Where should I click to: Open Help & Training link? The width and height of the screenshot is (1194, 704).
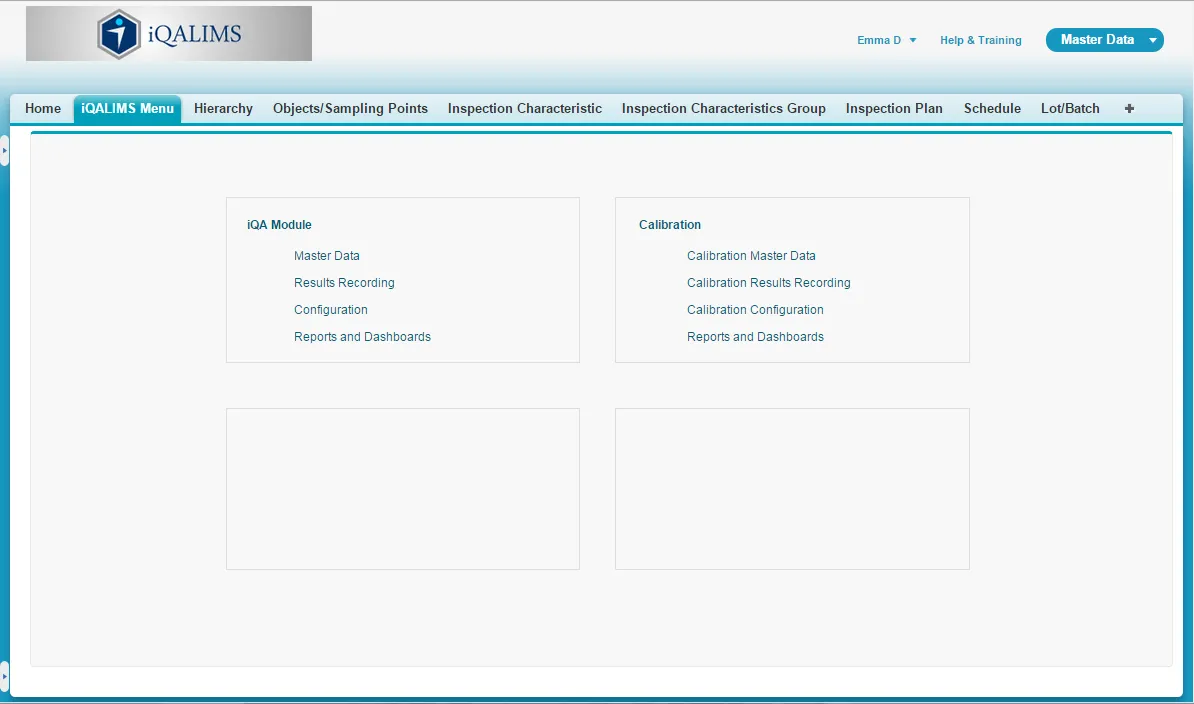tap(981, 40)
